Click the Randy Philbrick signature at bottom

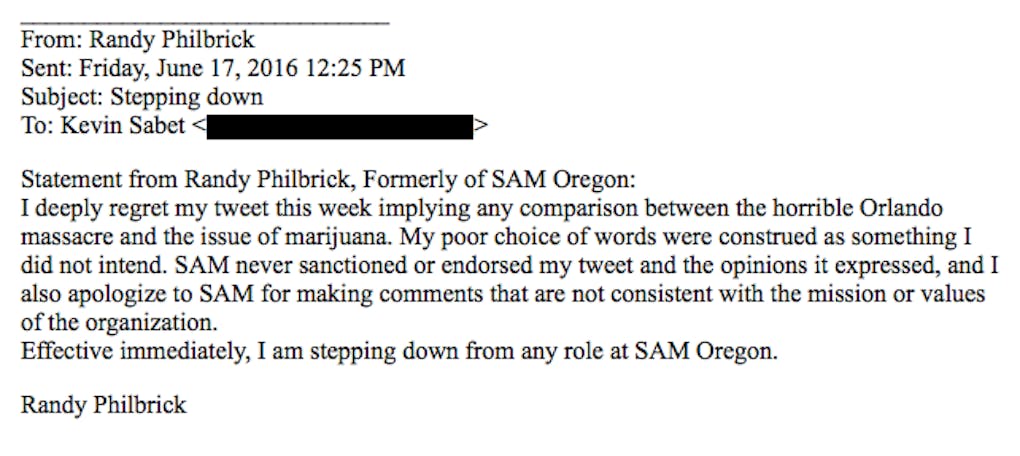coord(103,407)
